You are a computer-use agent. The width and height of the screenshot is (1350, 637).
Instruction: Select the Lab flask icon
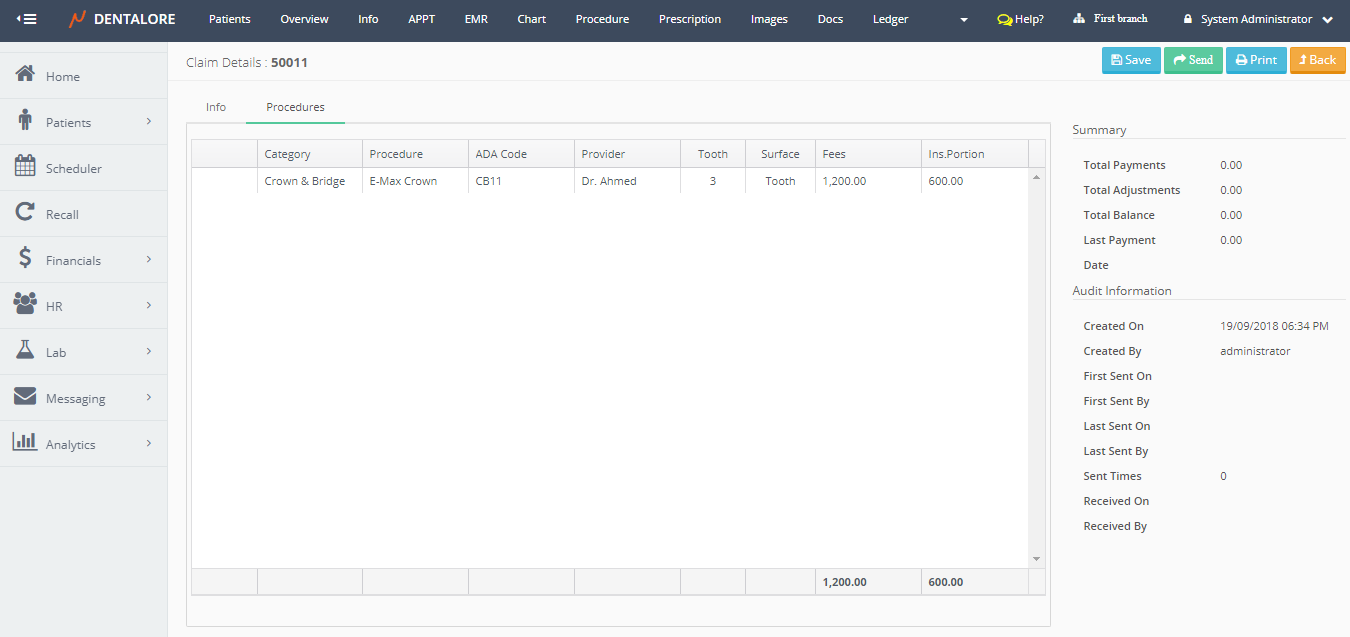pos(26,351)
